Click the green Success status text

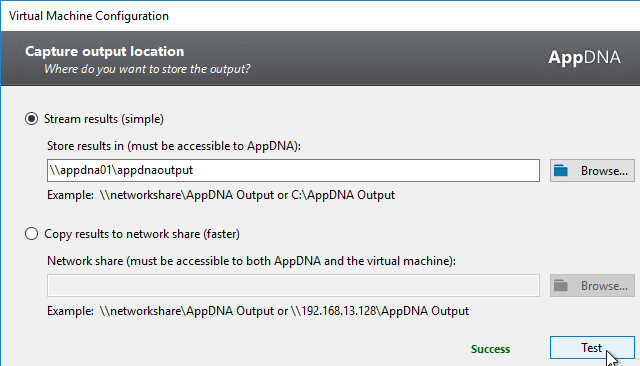click(490, 349)
